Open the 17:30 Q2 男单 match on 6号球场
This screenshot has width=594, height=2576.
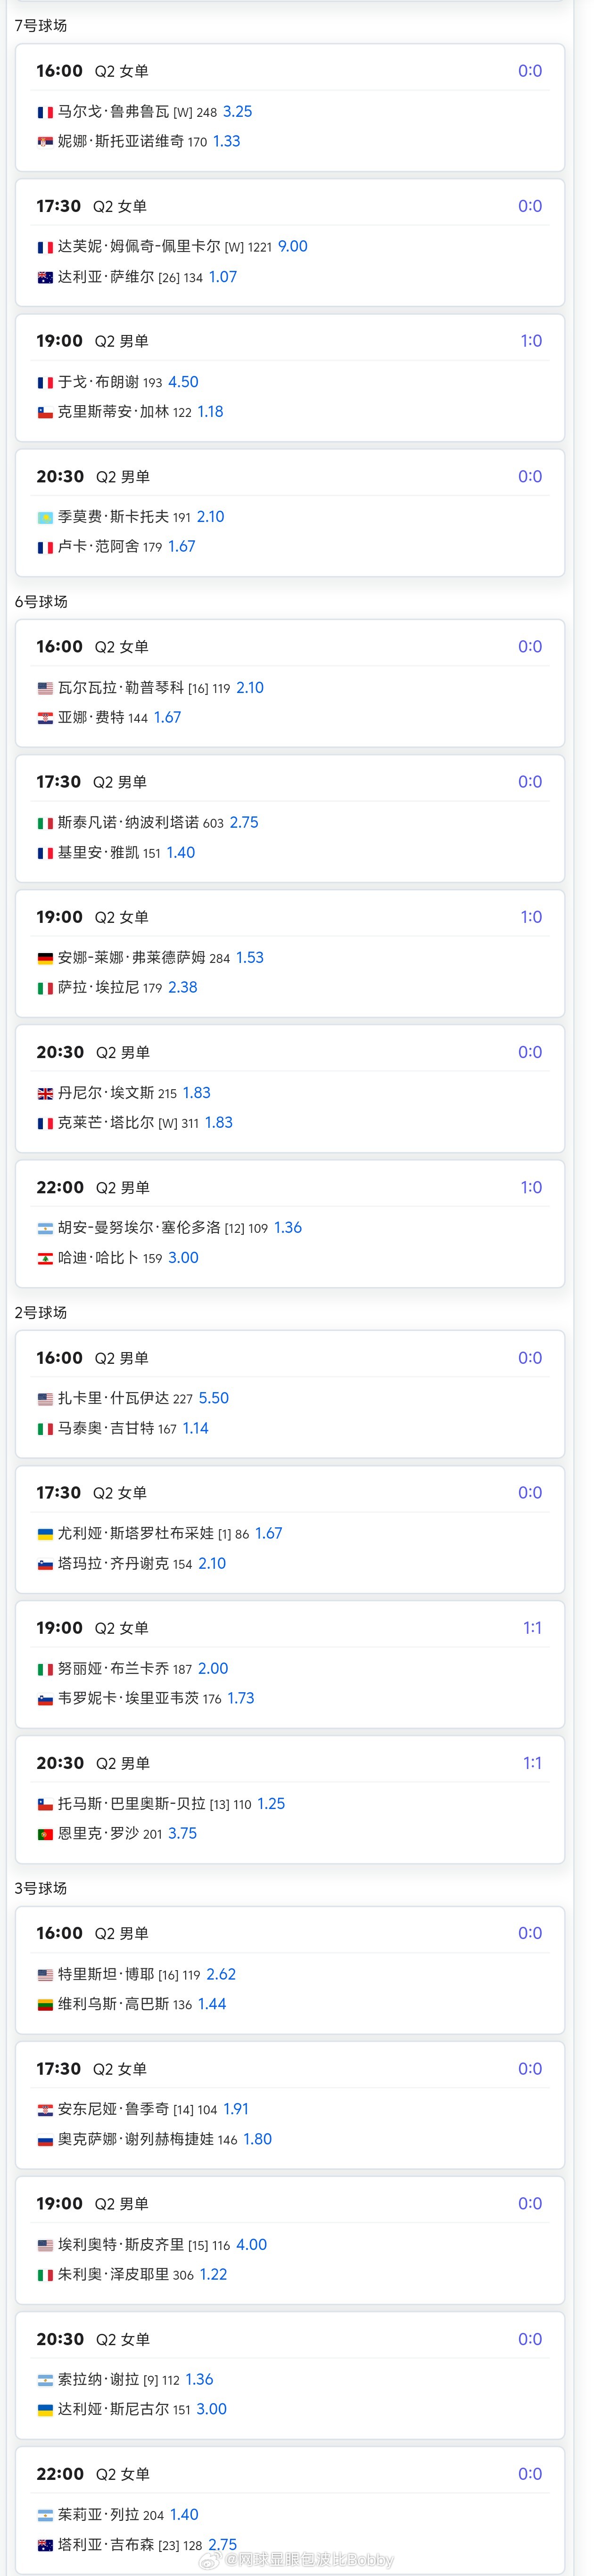[290, 818]
